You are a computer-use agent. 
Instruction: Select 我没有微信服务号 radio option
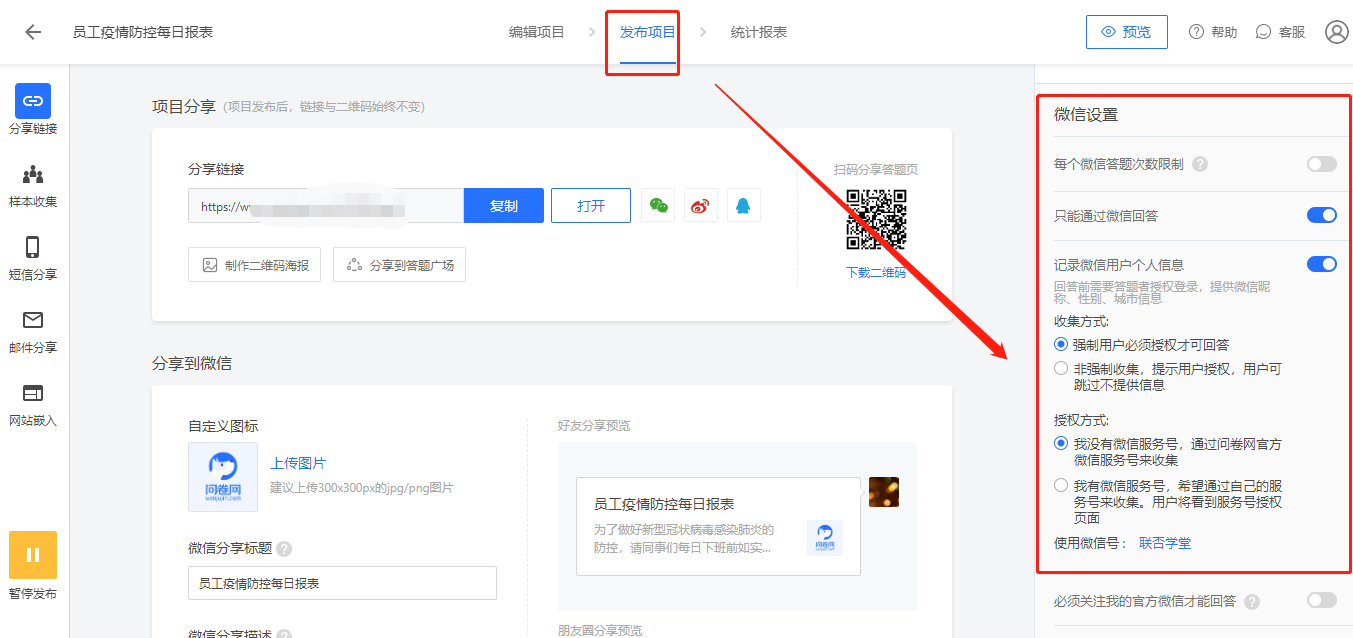point(1061,443)
